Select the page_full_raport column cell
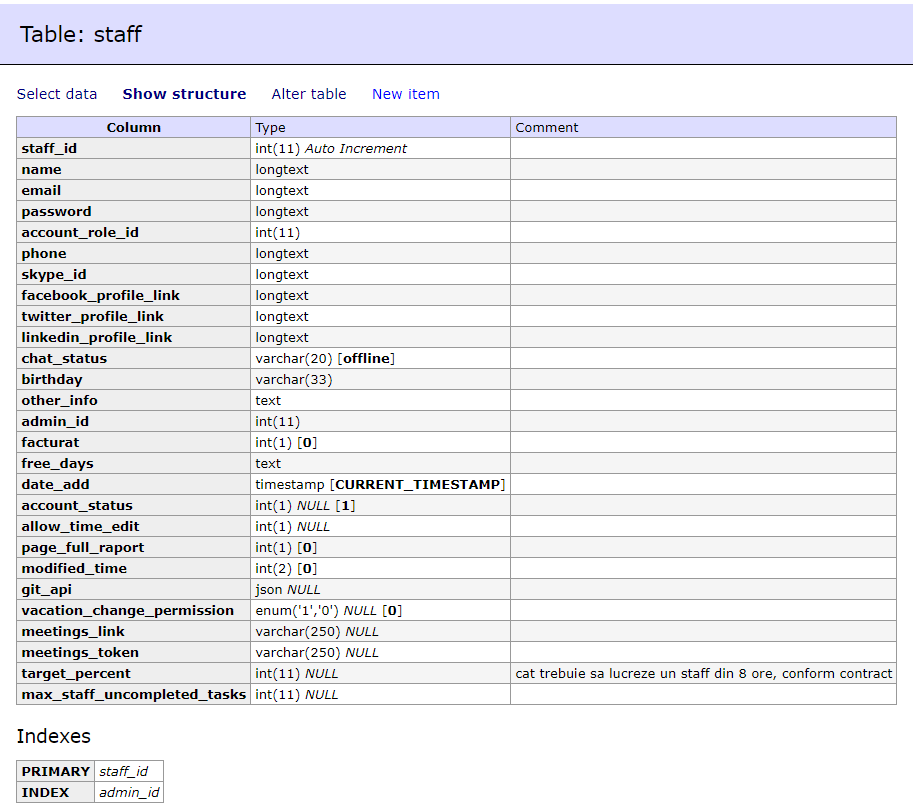The image size is (913, 809). (133, 547)
